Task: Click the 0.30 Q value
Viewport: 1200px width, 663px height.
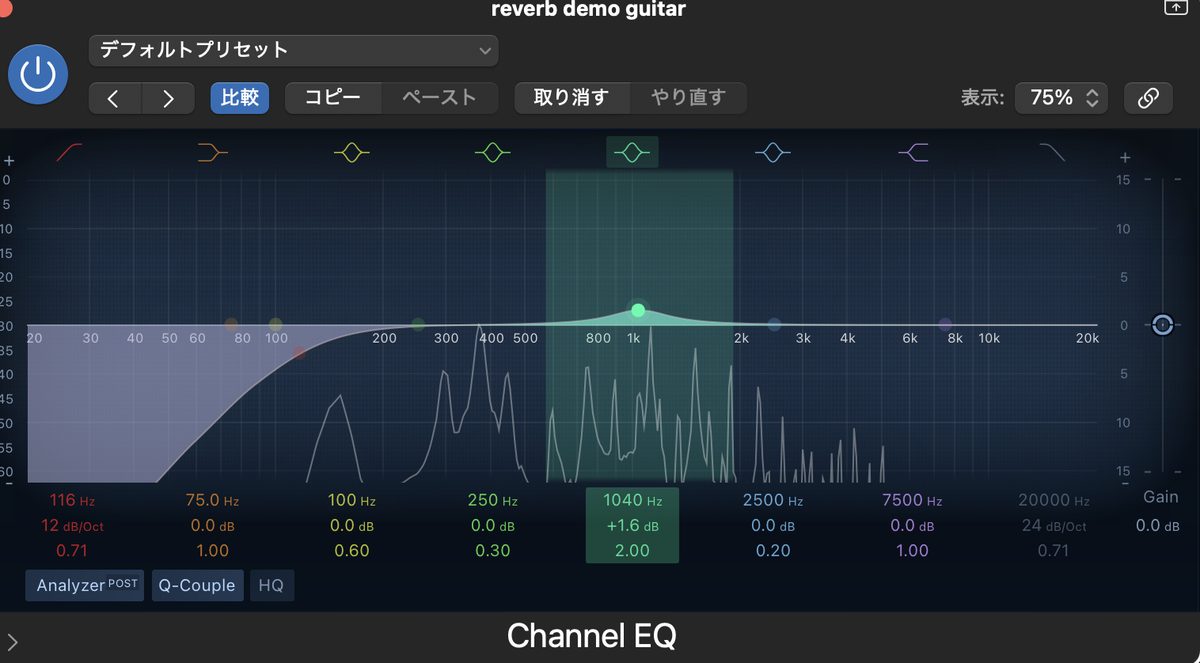Action: 493,551
